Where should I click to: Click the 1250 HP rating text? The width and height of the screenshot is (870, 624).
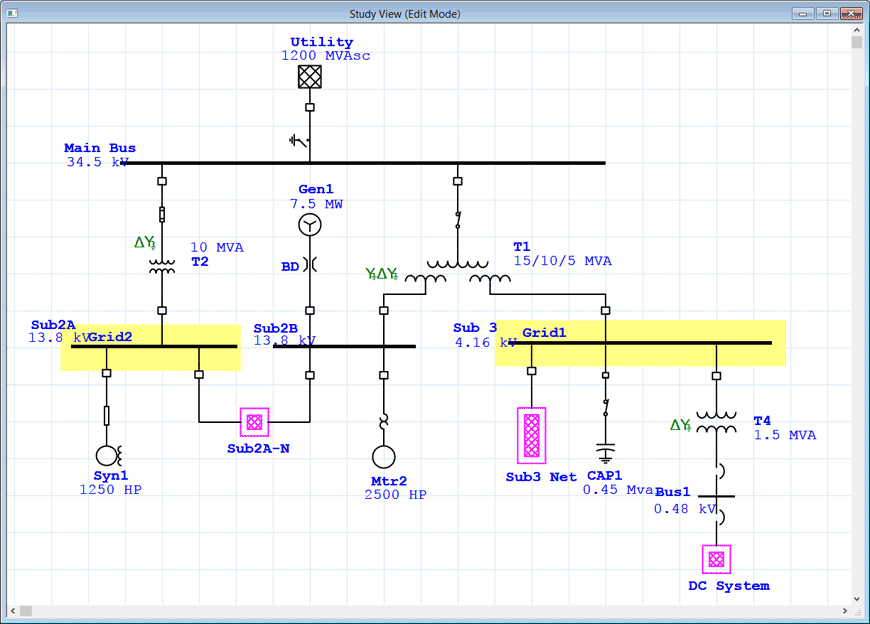click(110, 490)
